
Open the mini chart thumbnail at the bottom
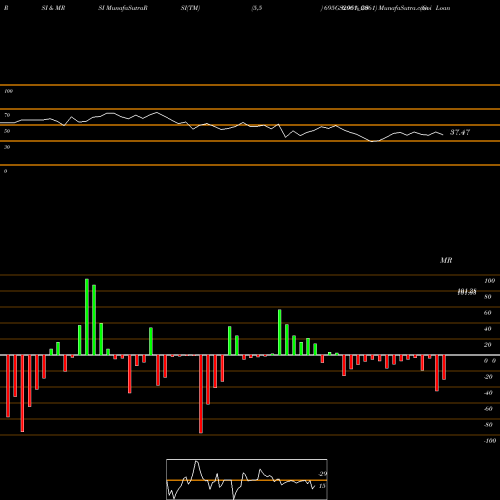247,479
